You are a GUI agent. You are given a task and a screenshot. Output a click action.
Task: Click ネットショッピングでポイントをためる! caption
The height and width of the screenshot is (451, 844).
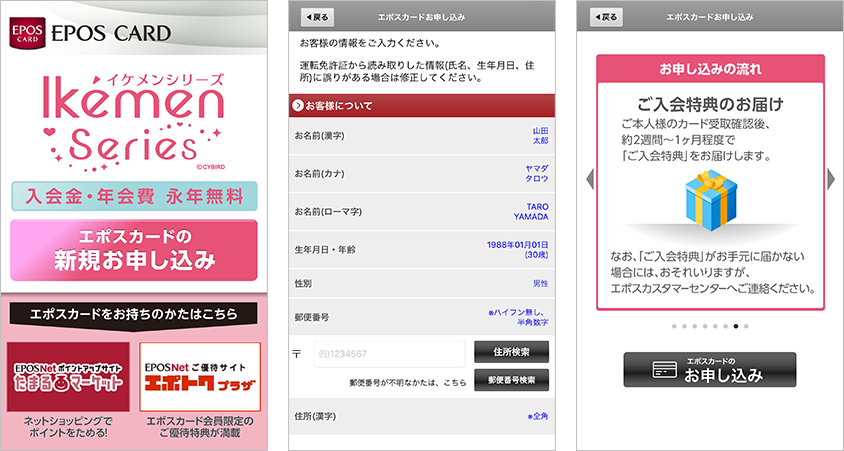point(68,427)
